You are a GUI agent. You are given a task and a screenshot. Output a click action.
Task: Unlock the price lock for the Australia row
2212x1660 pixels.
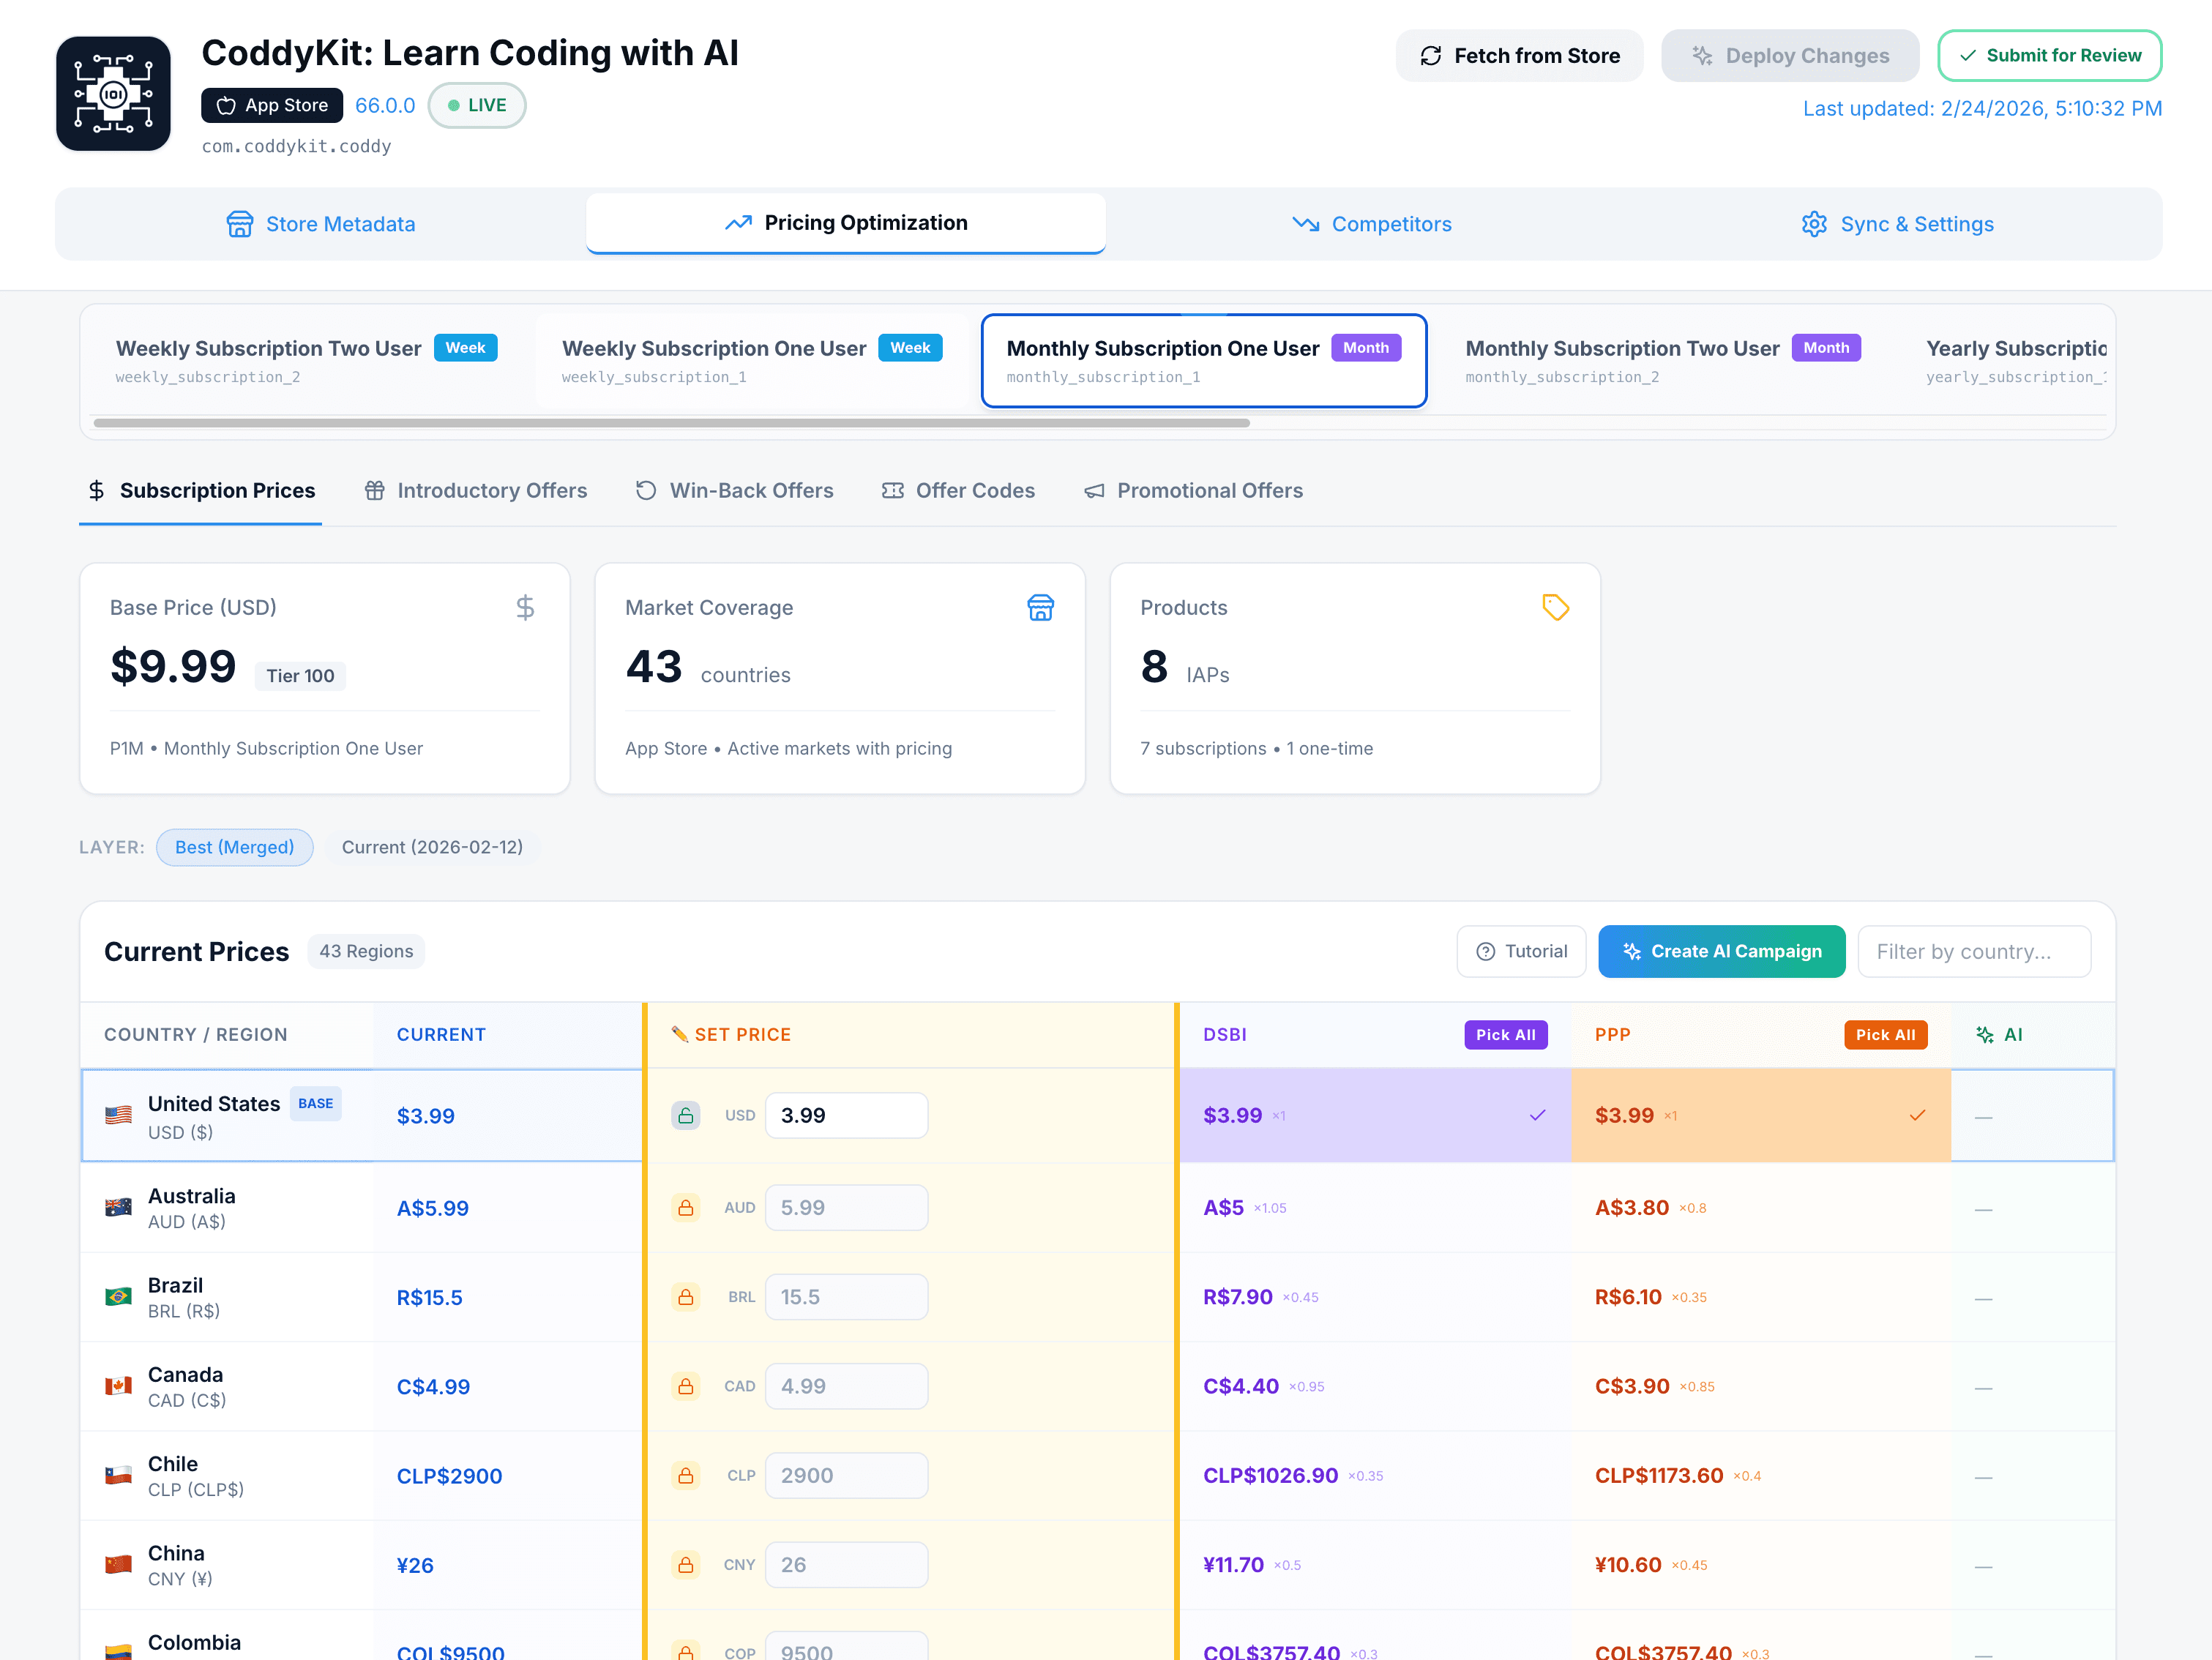point(686,1207)
